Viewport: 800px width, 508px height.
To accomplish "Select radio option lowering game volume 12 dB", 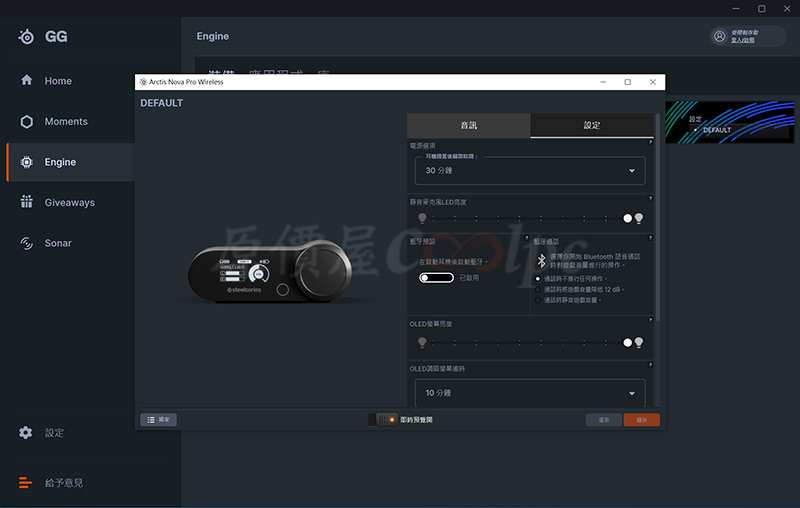I will pyautogui.click(x=537, y=289).
